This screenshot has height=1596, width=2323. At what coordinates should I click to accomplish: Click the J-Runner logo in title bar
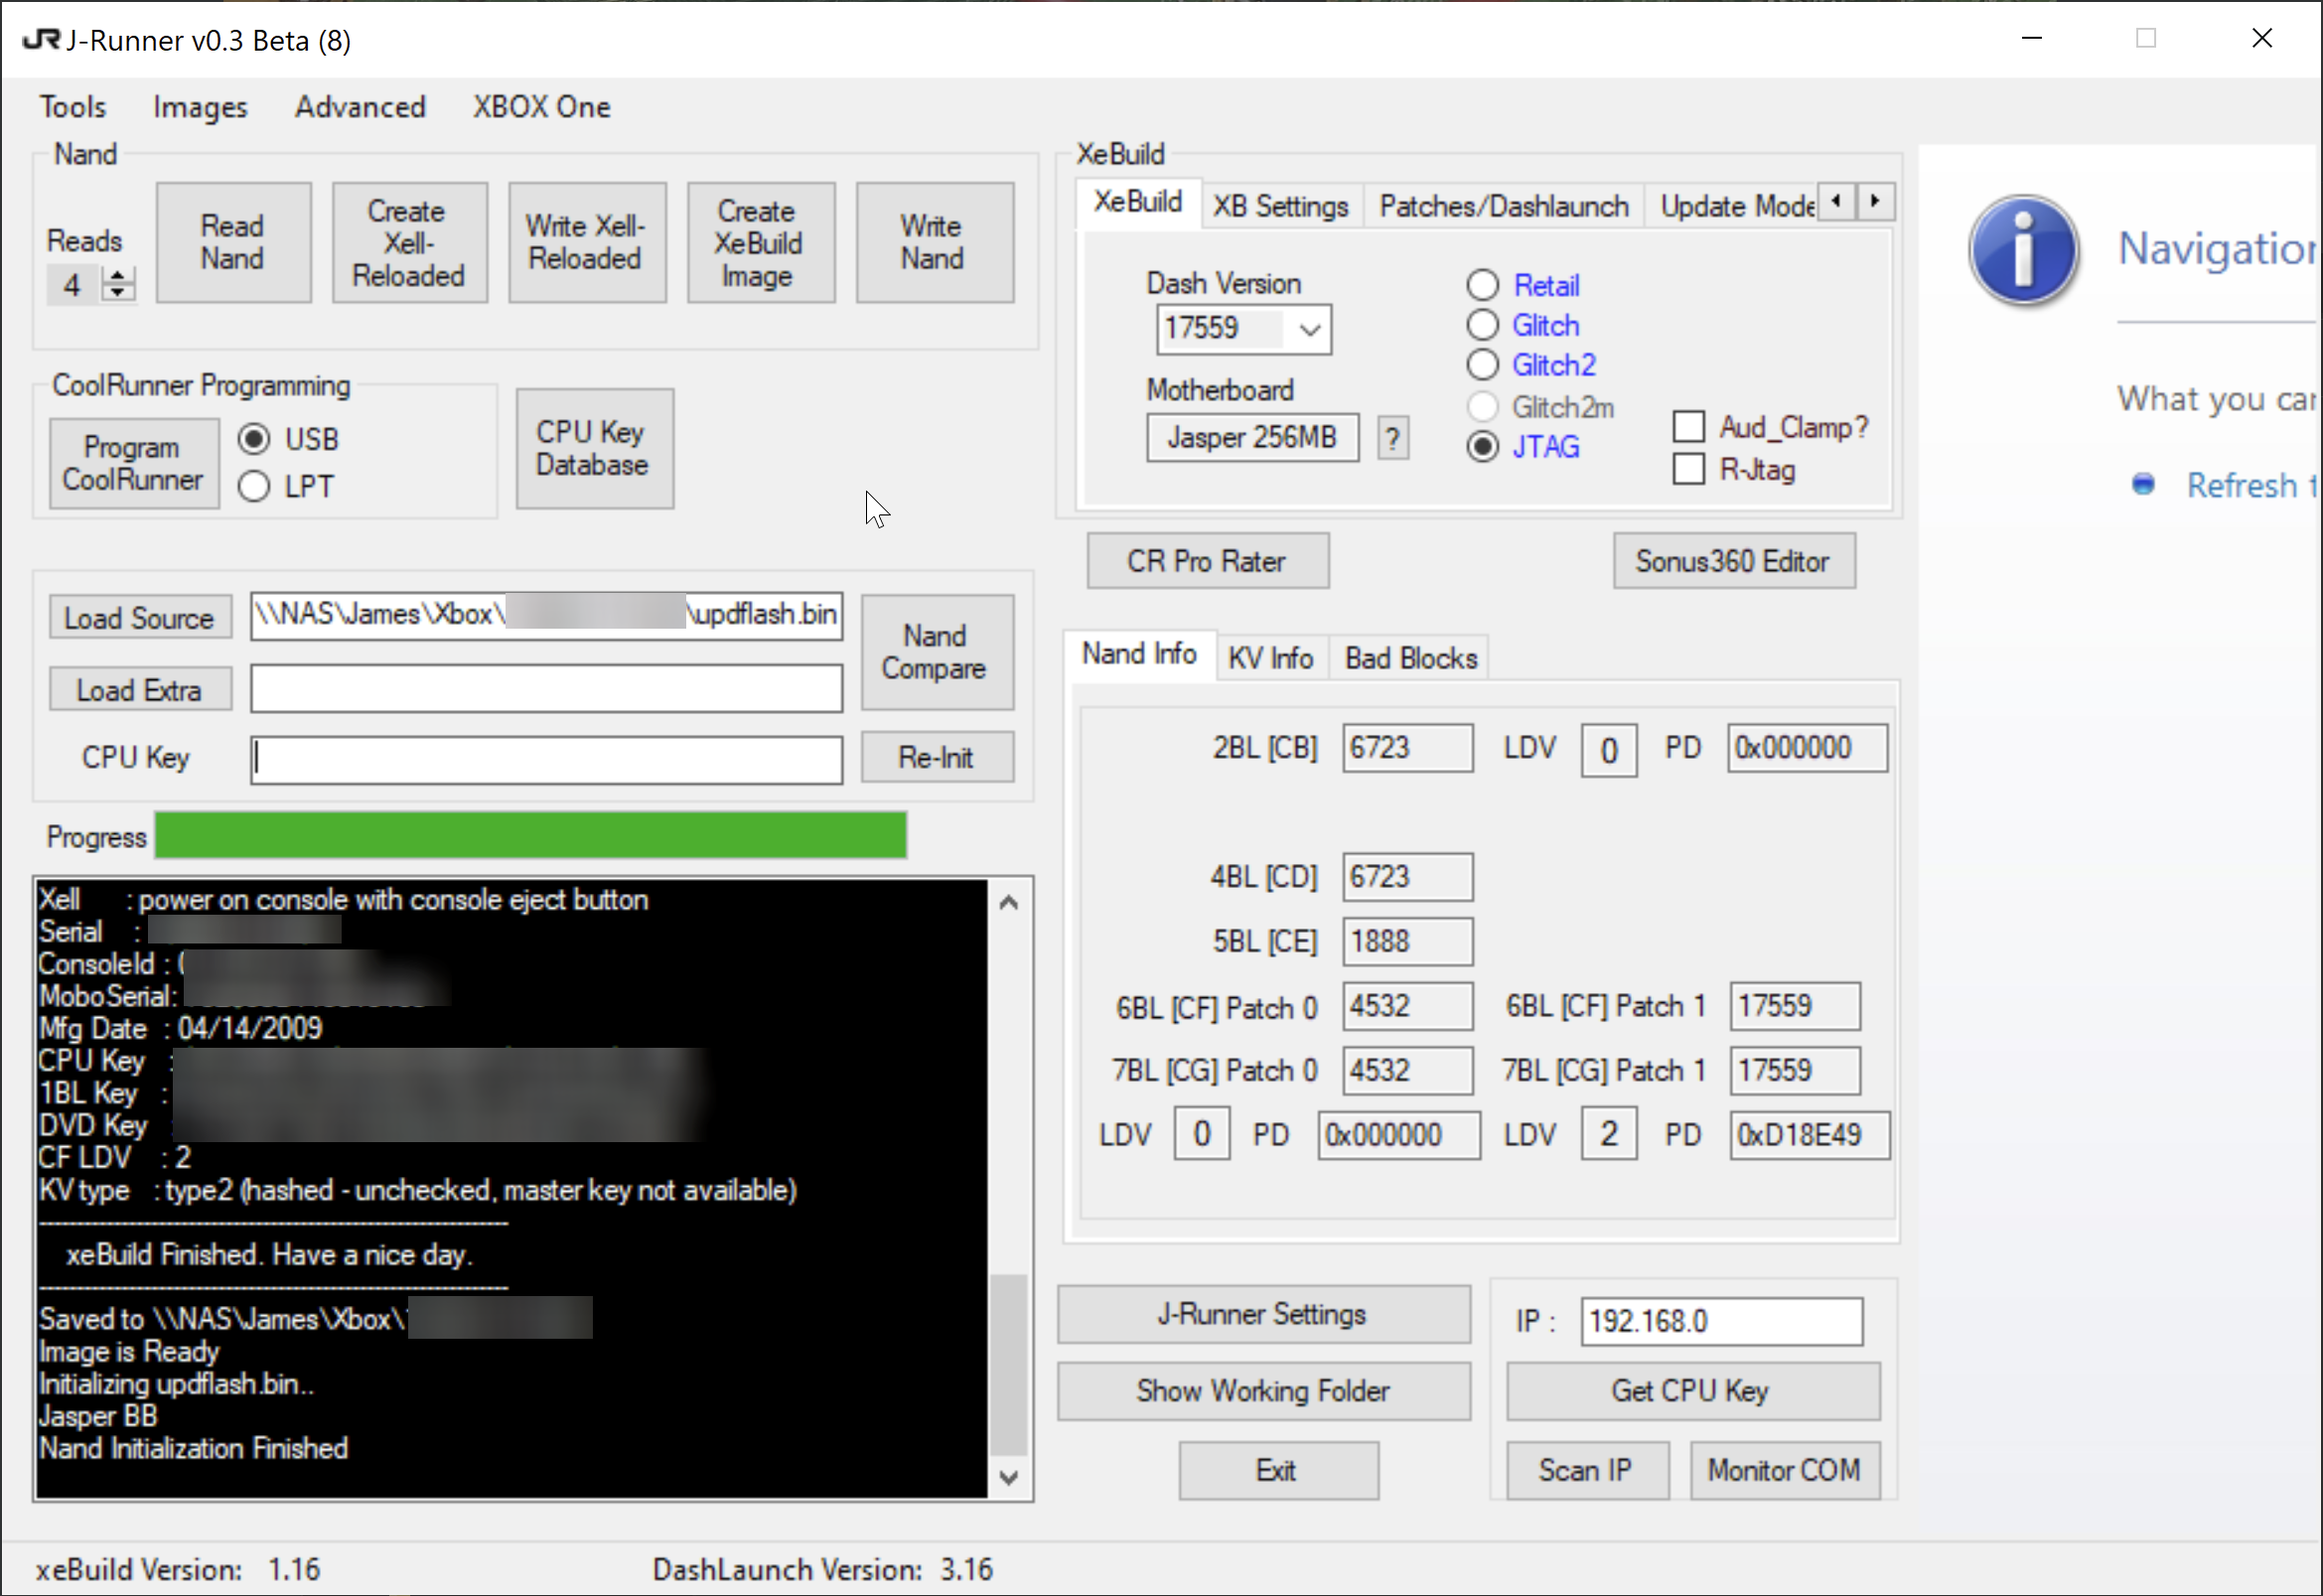(40, 39)
